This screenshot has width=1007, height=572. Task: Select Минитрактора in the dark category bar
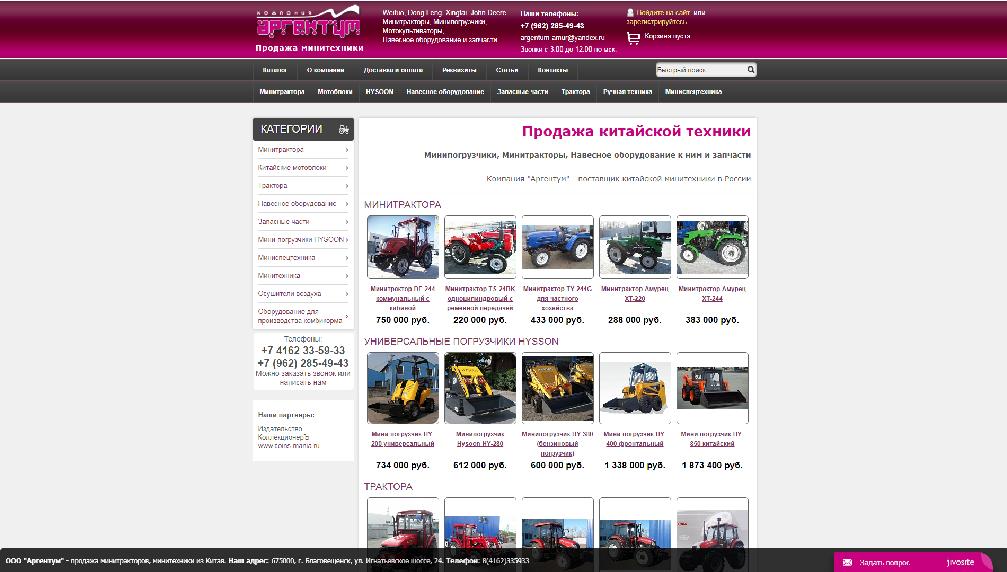pos(281,92)
